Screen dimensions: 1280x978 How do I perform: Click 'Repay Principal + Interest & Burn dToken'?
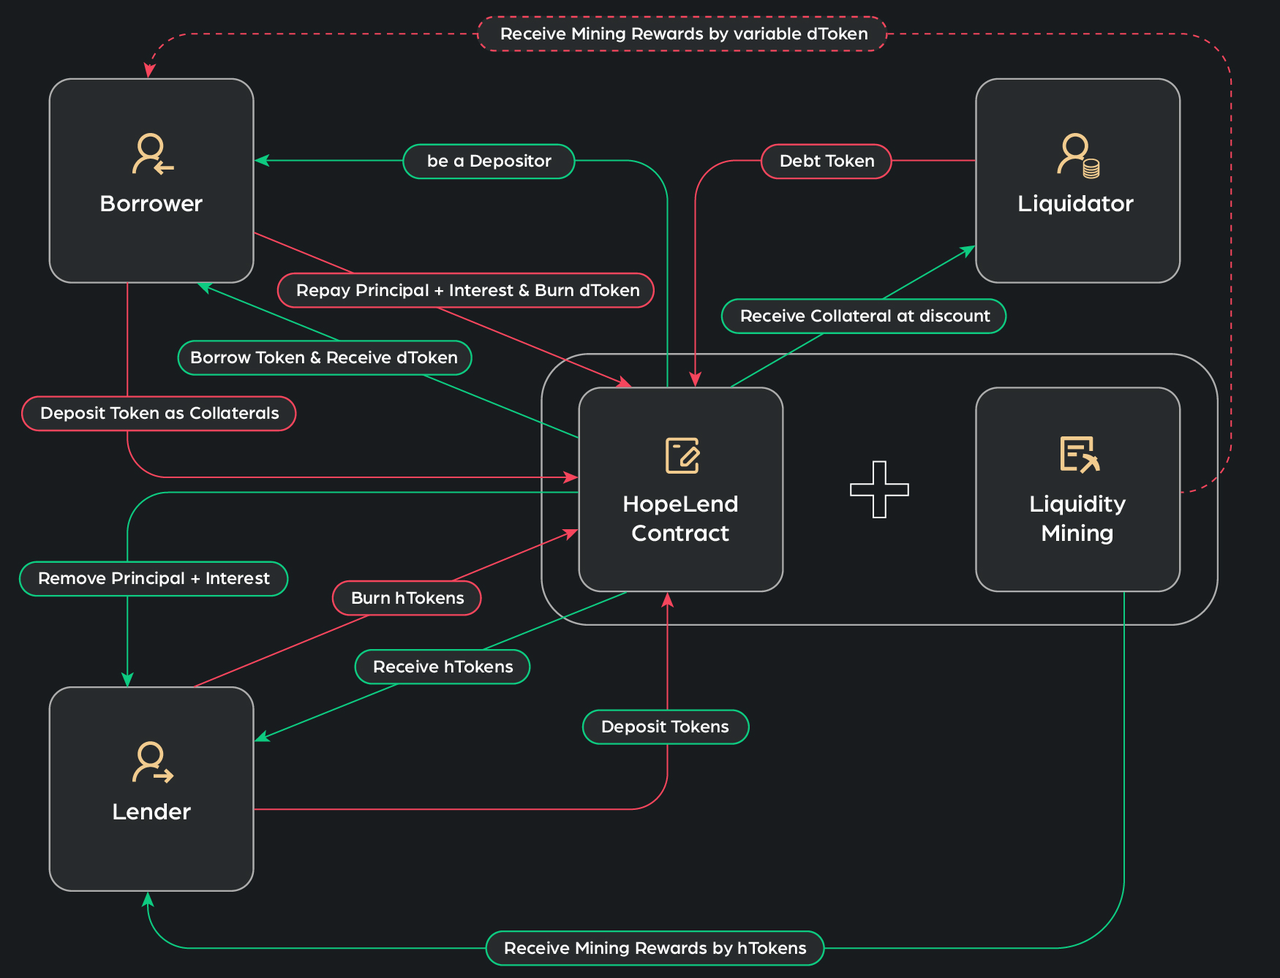[467, 291]
